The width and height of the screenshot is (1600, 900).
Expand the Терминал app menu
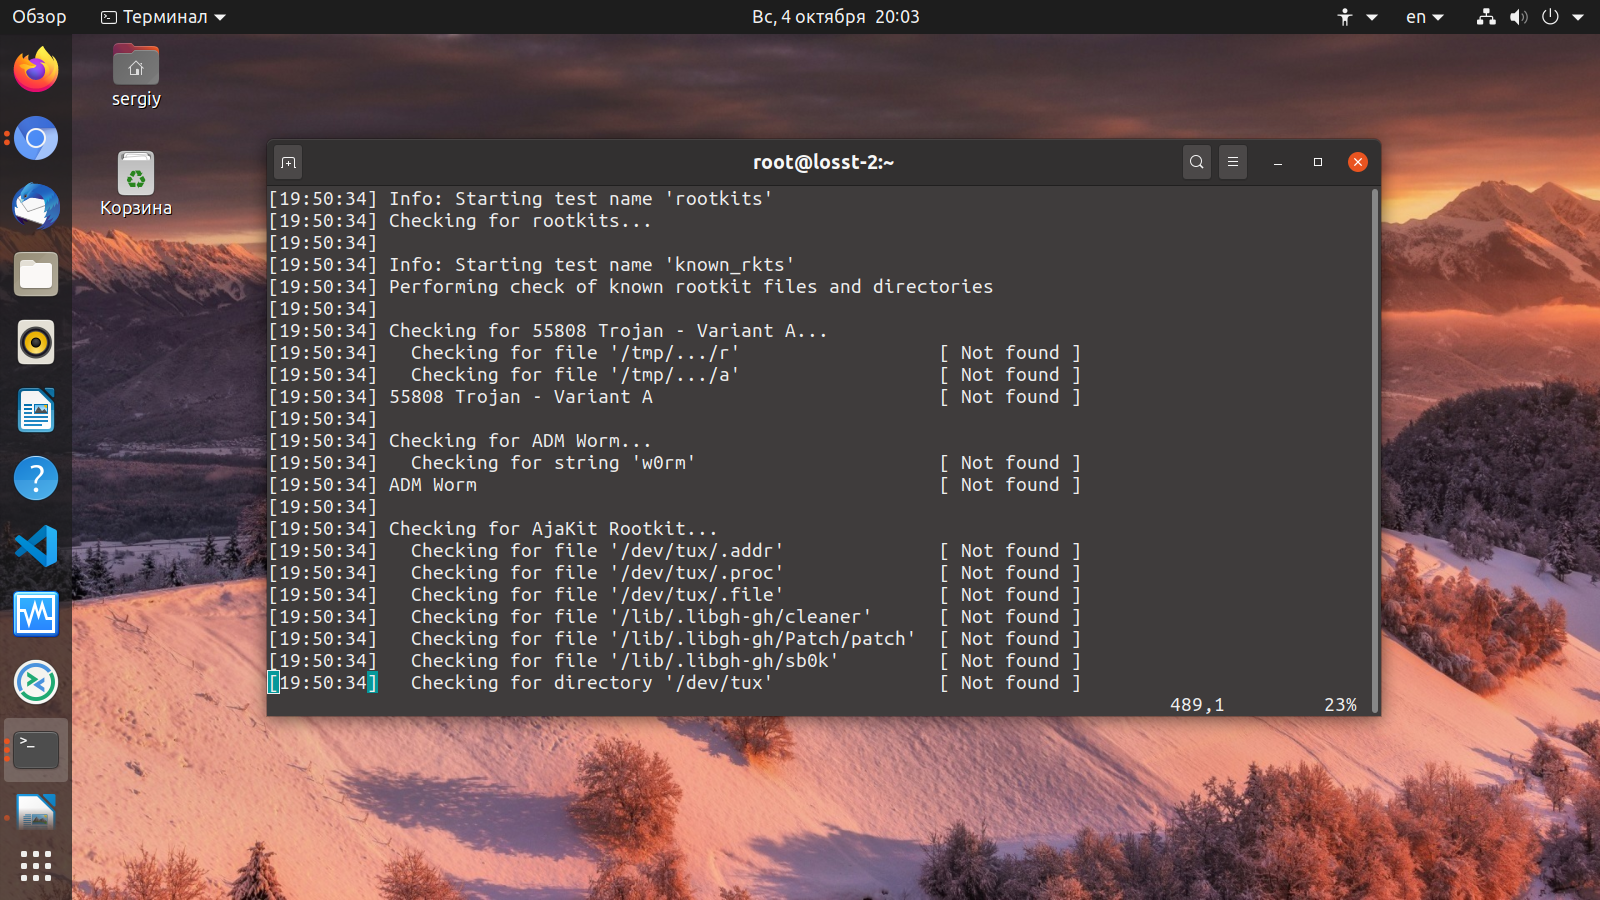(163, 17)
